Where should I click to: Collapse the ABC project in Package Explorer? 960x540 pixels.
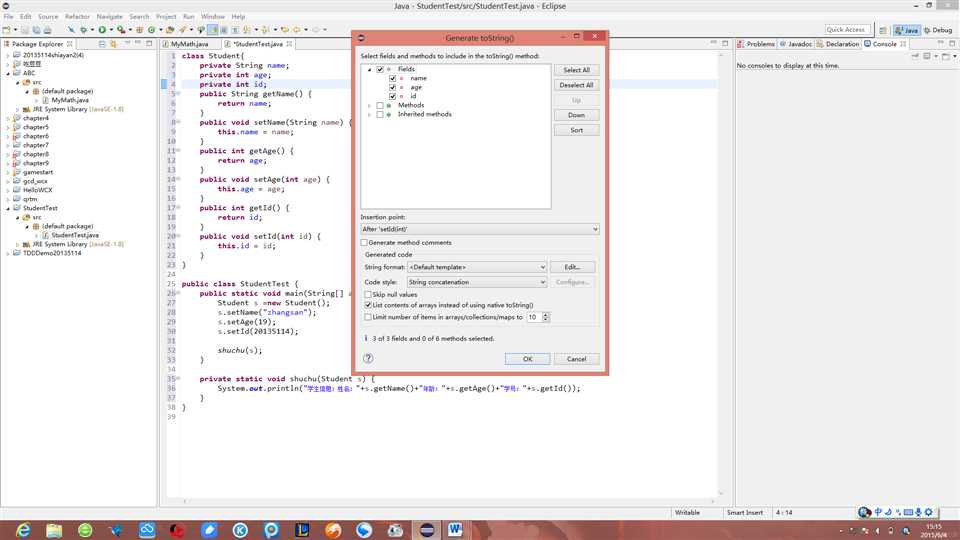click(x=8, y=73)
